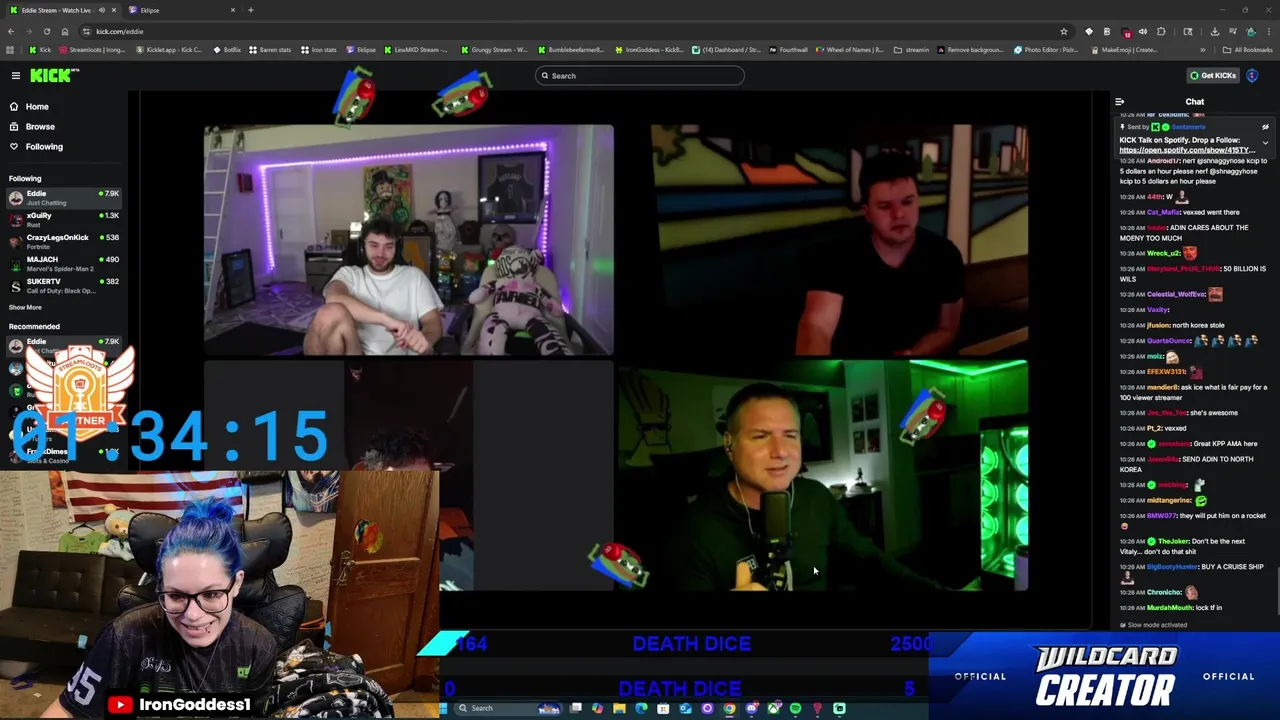Click Windows taskbar Search box

[508, 708]
